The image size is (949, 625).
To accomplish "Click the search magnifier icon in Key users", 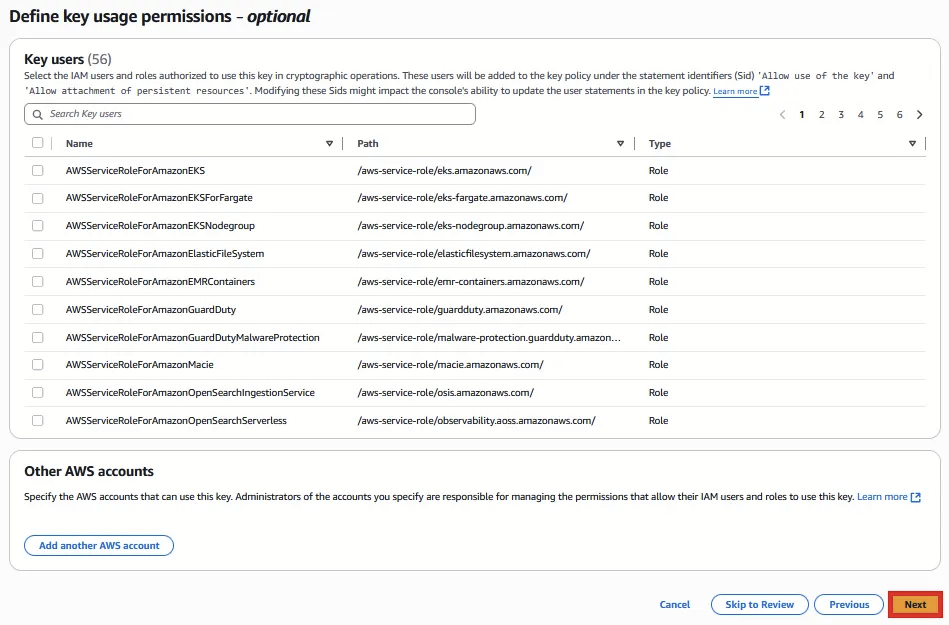I will tap(38, 114).
